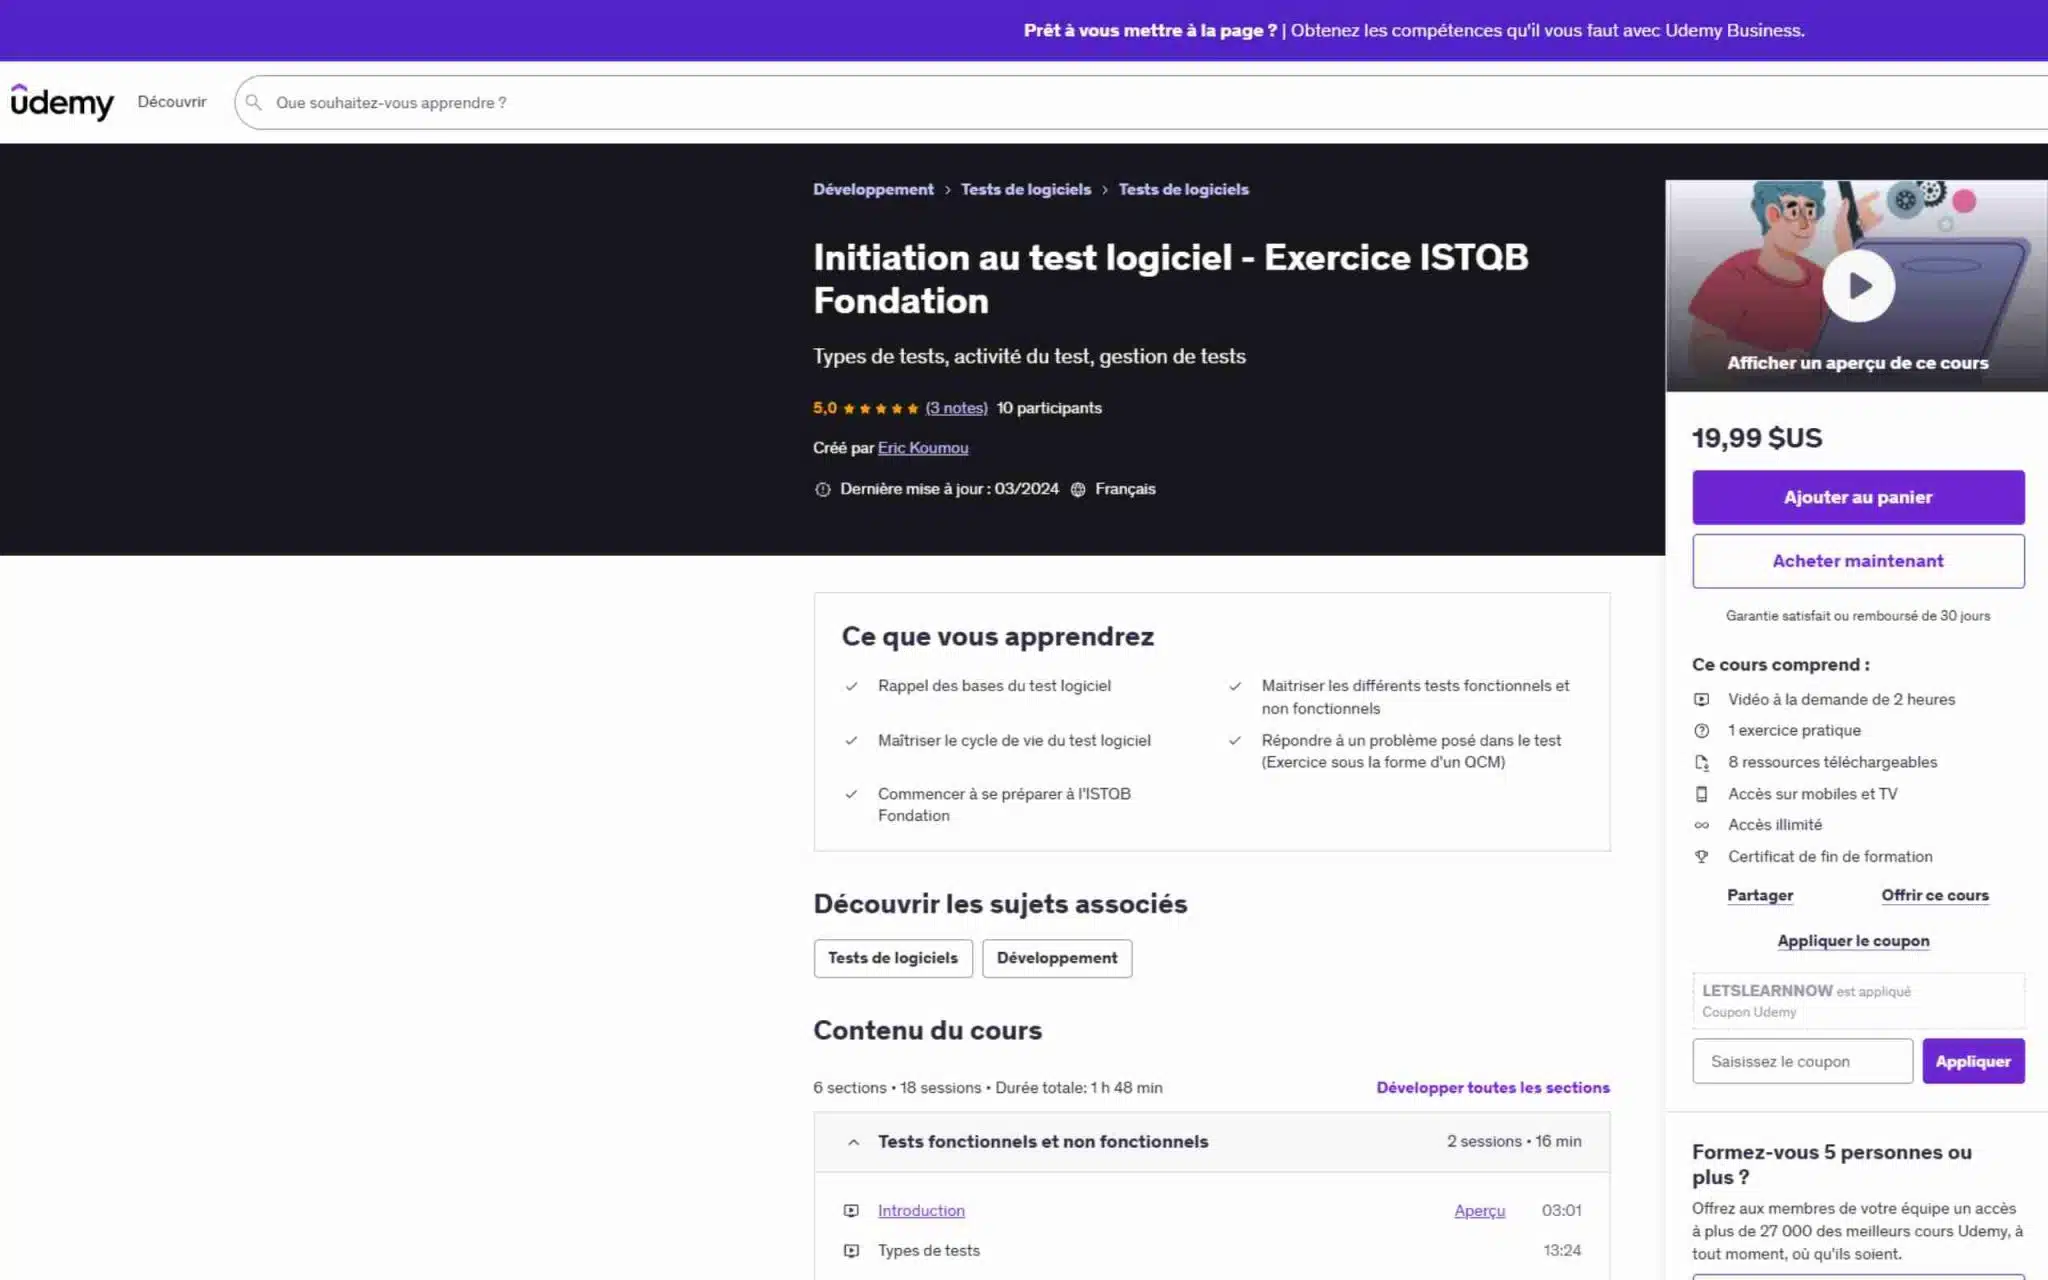Click the practice exercise icon
This screenshot has width=2048, height=1280.
[1701, 731]
